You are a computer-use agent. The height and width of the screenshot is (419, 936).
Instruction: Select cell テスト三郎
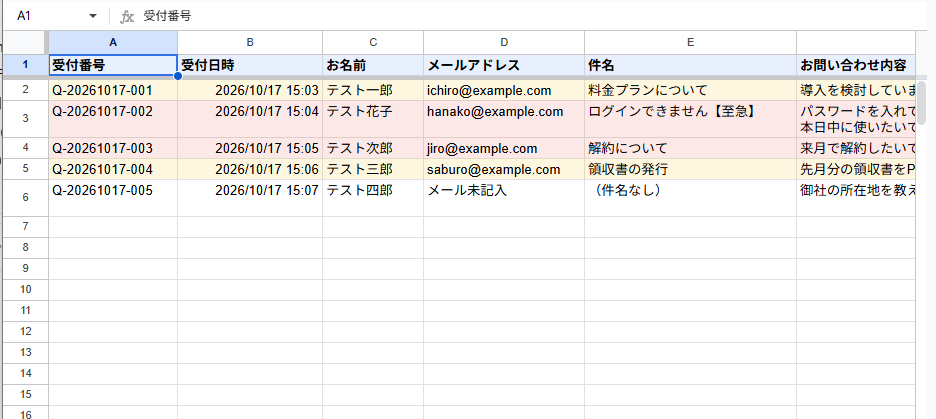pyautogui.click(x=373, y=169)
